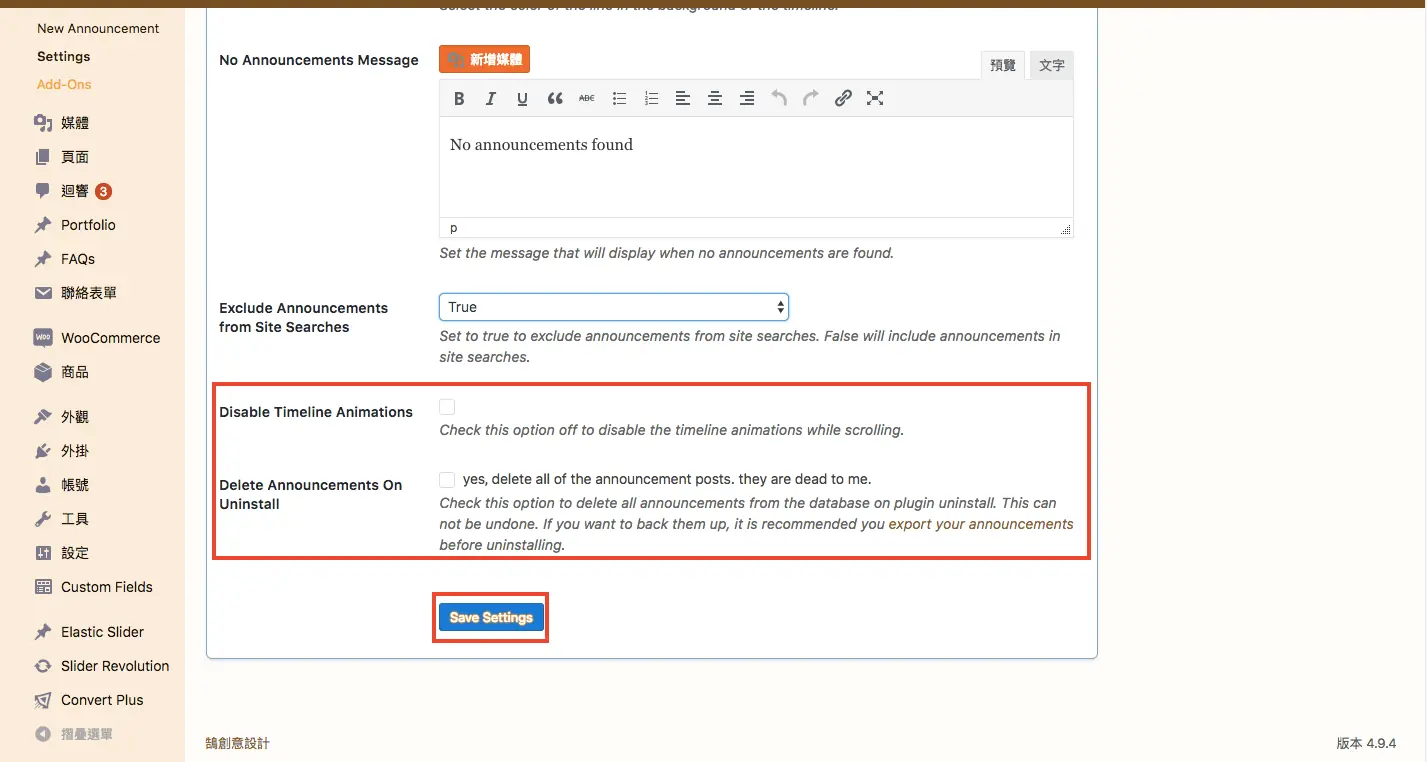
Task: Toggle strikethrough formatting
Action: pyautogui.click(x=587, y=98)
